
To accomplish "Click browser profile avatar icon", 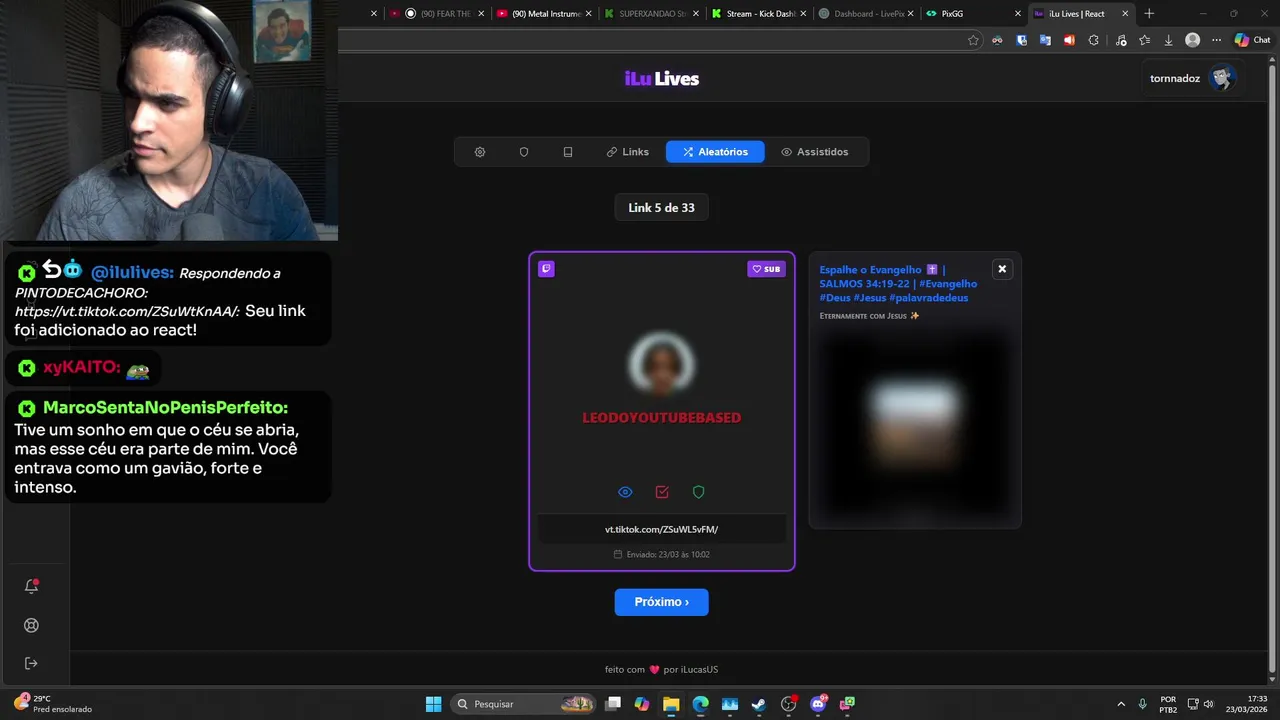I will [1192, 40].
